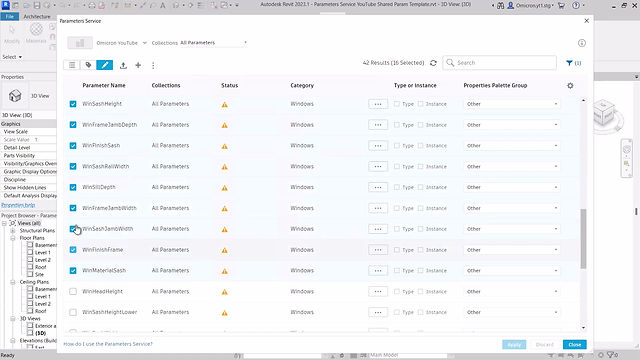Viewport: 640px width, 360px height.
Task: Click the refresh results icon
Action: [x=433, y=63]
